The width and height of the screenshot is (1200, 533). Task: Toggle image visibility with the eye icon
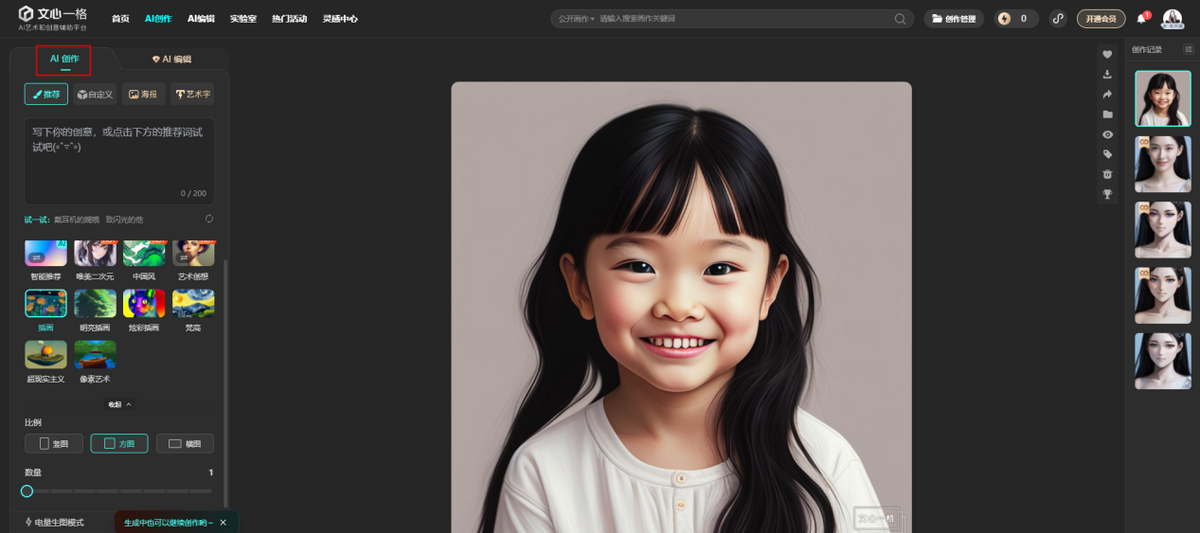(1107, 134)
